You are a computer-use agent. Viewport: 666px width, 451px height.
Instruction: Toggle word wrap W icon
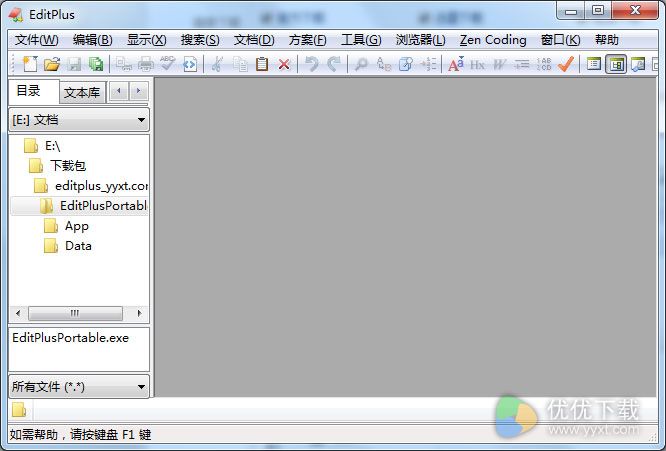(500, 64)
